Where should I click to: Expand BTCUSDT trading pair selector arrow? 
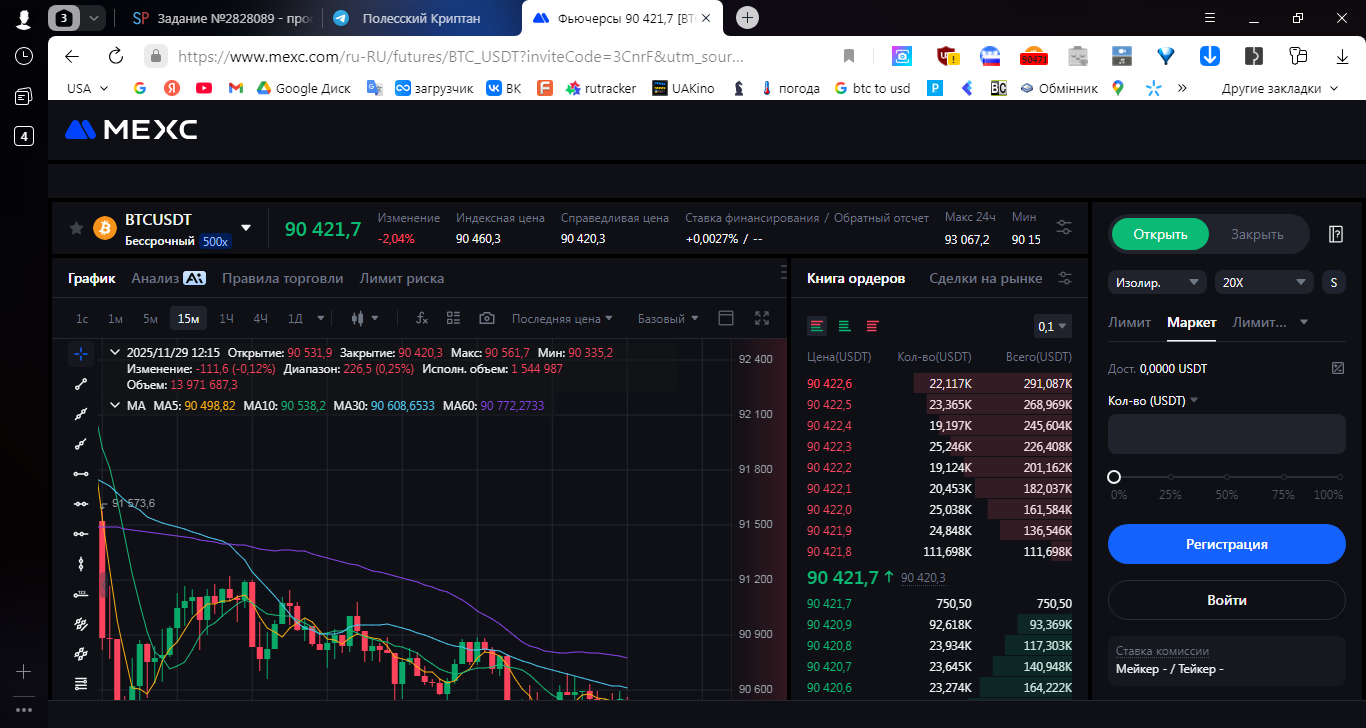coord(246,228)
